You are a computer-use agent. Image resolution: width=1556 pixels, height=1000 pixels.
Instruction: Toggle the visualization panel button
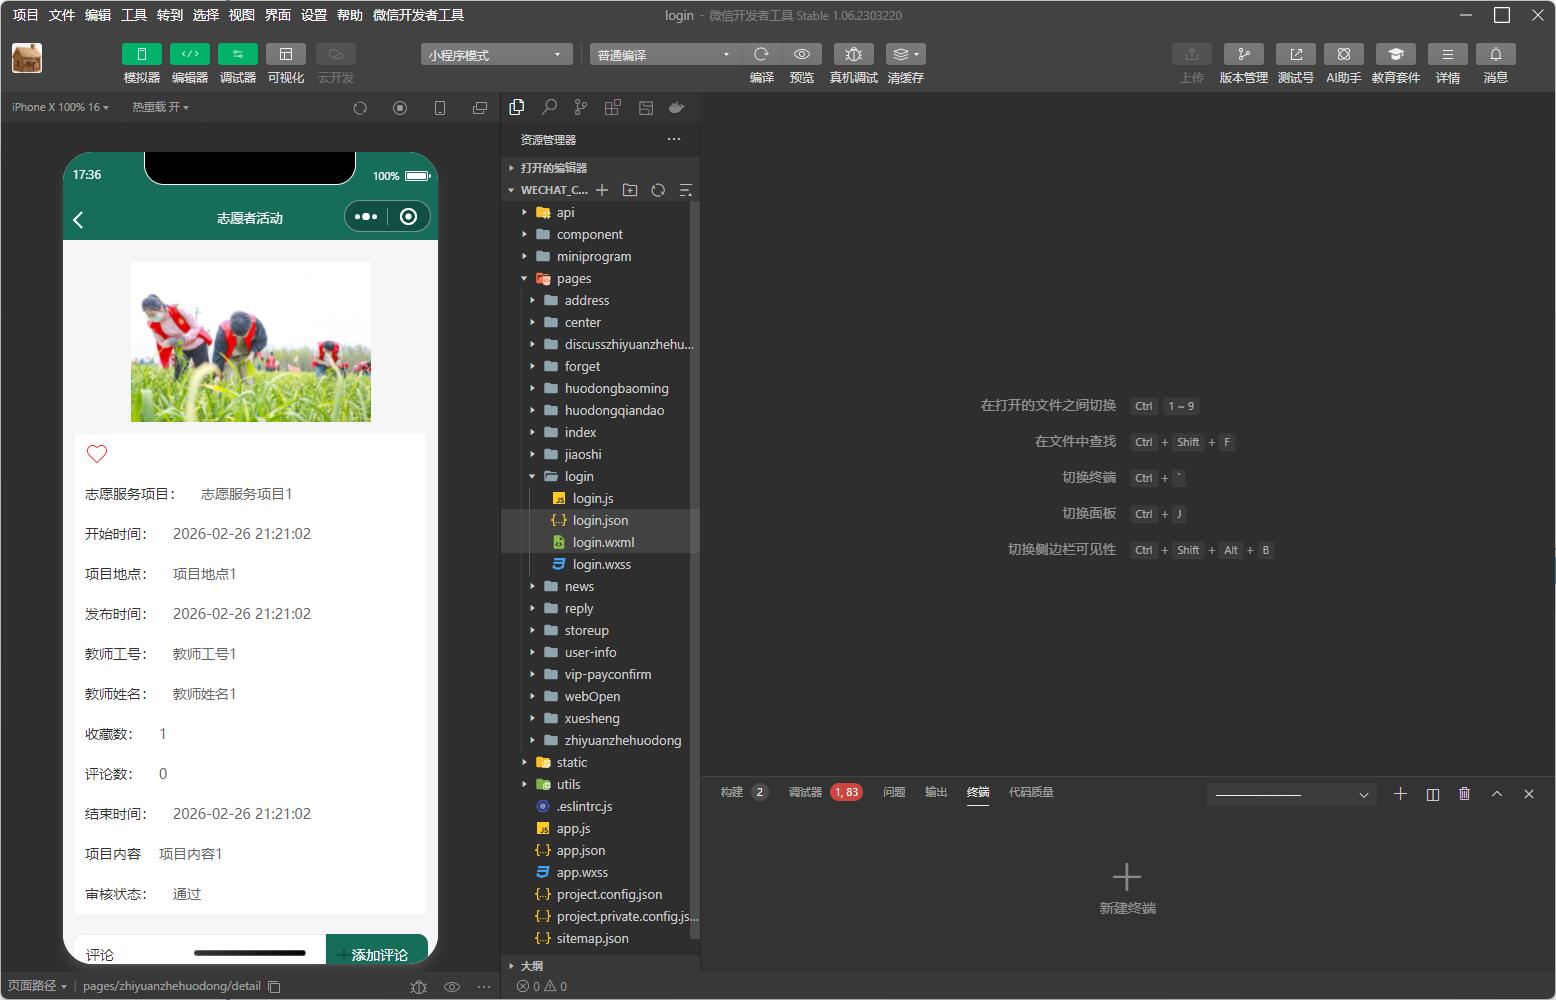click(x=286, y=54)
